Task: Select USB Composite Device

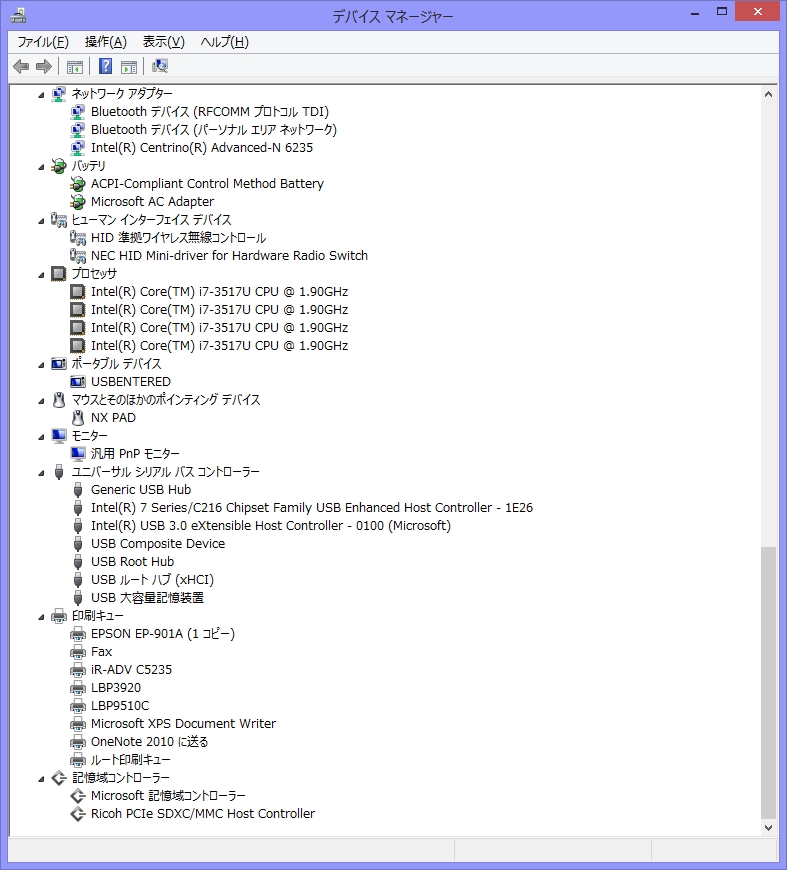Action: click(x=158, y=544)
